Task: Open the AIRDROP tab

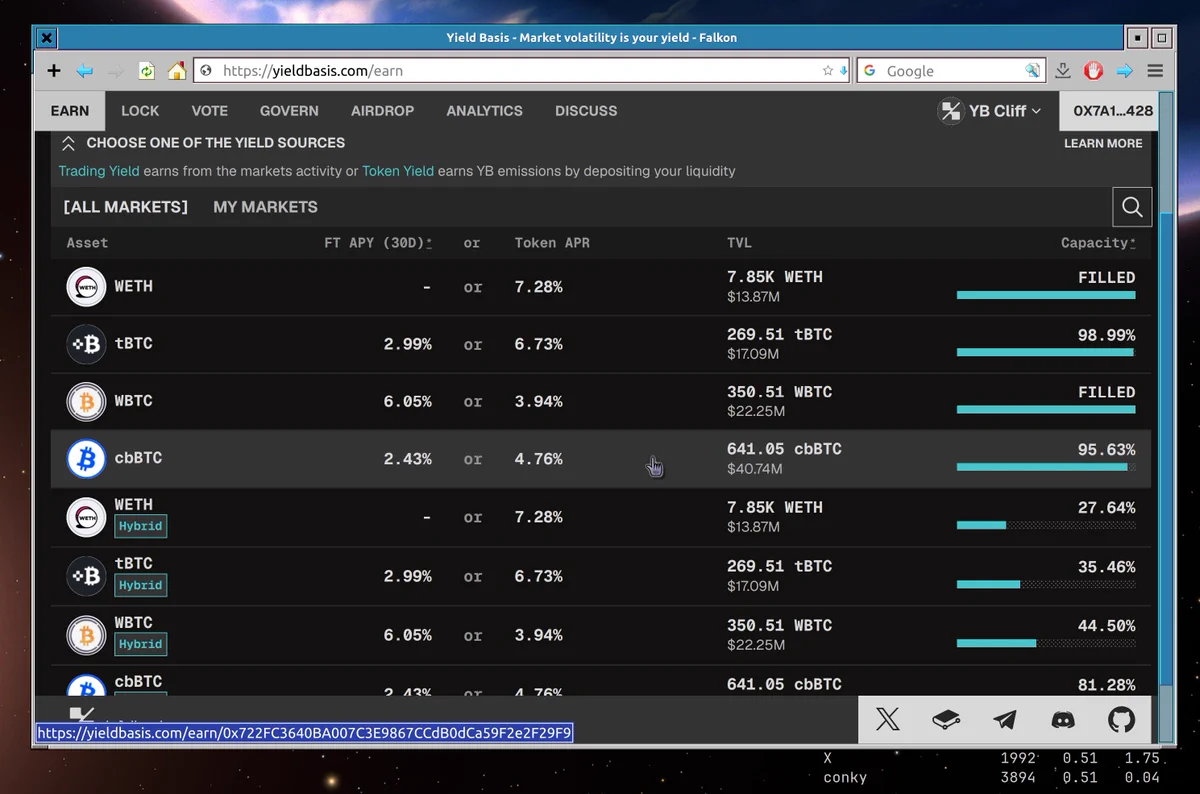Action: pos(382,111)
